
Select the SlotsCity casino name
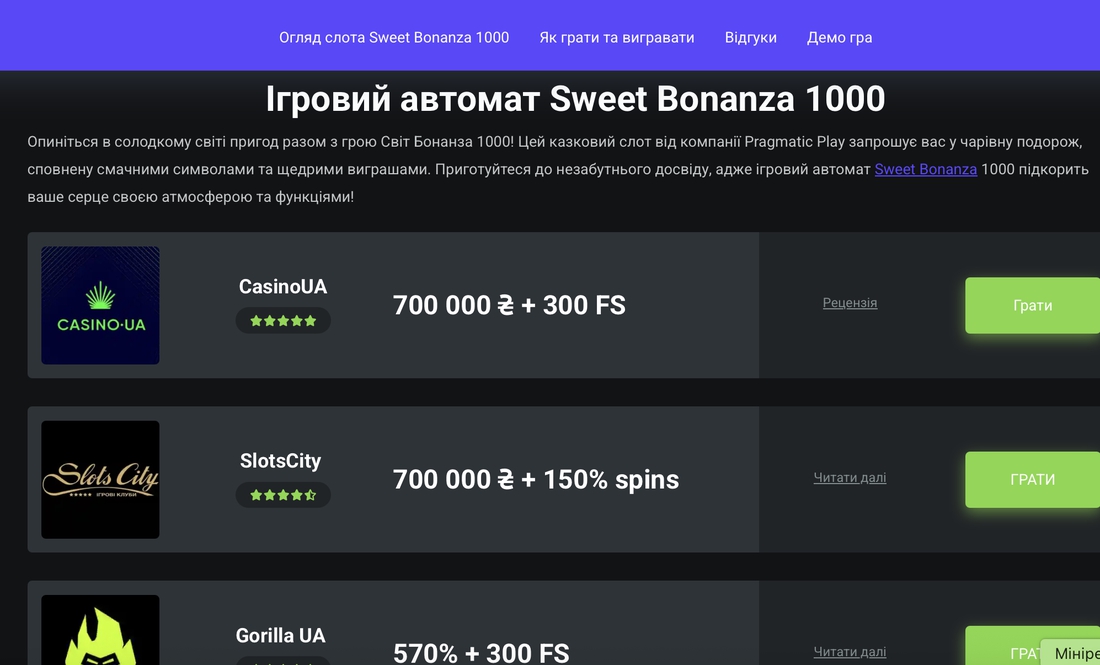[281, 461]
